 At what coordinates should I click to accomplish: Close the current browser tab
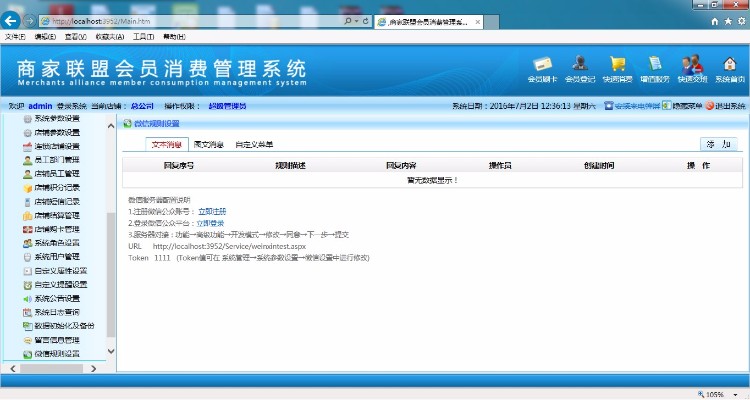[x=477, y=22]
